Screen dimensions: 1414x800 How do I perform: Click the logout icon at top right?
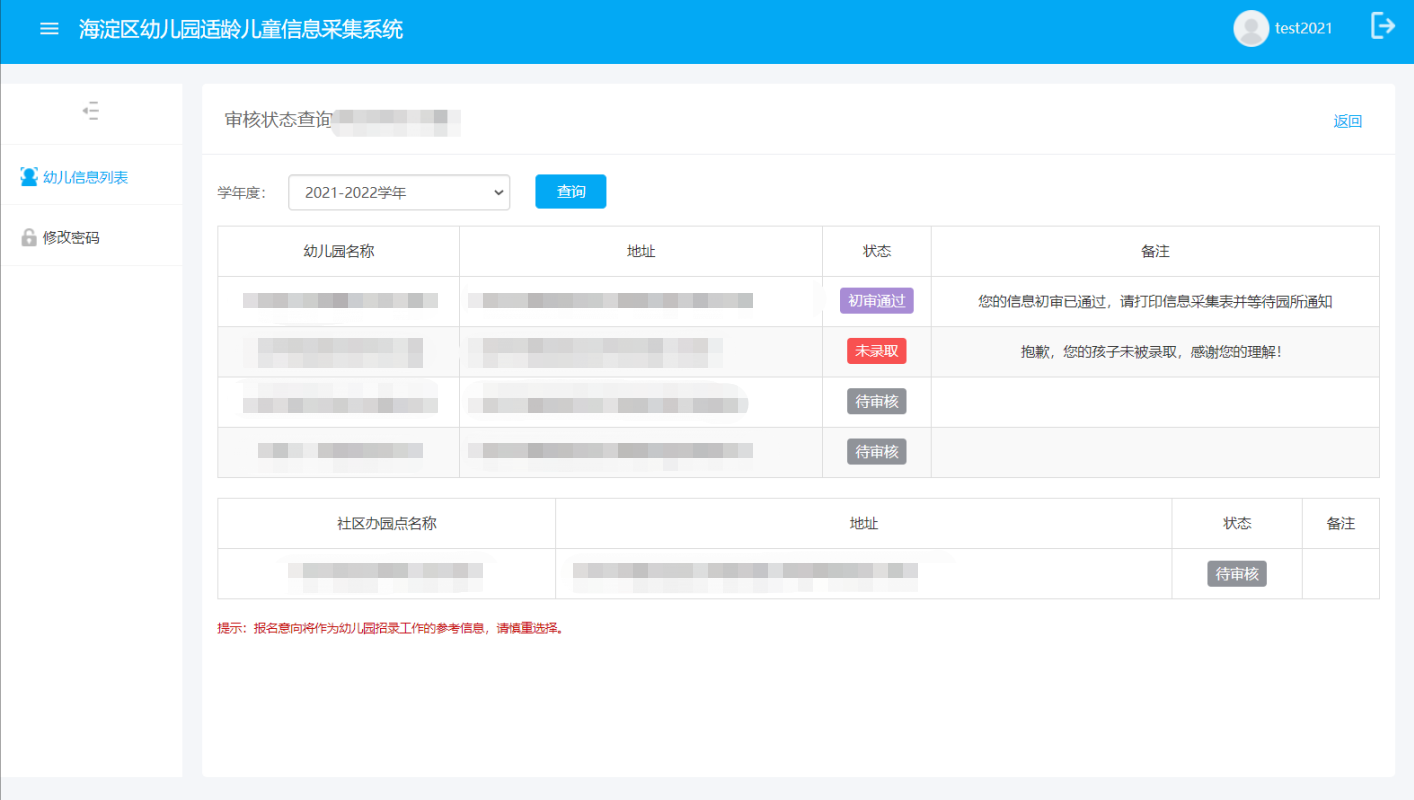tap(1382, 27)
